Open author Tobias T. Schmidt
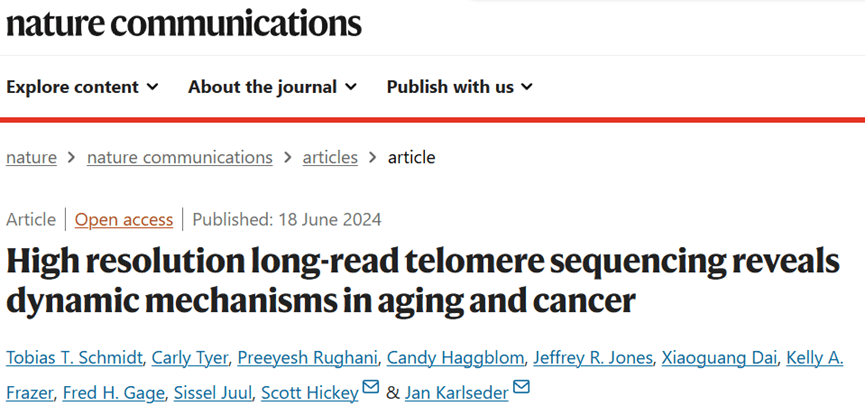865x415 pixels. coord(74,358)
